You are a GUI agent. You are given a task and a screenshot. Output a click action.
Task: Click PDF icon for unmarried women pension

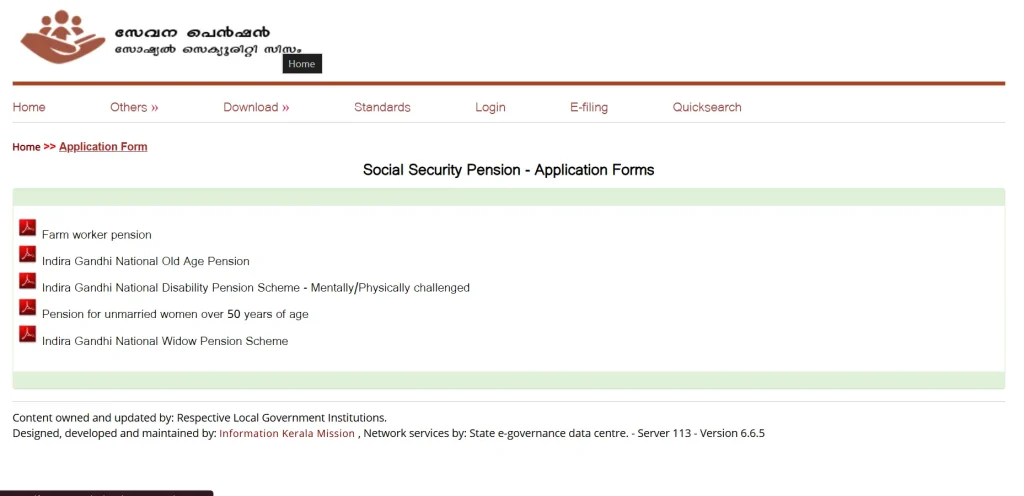tap(27, 307)
